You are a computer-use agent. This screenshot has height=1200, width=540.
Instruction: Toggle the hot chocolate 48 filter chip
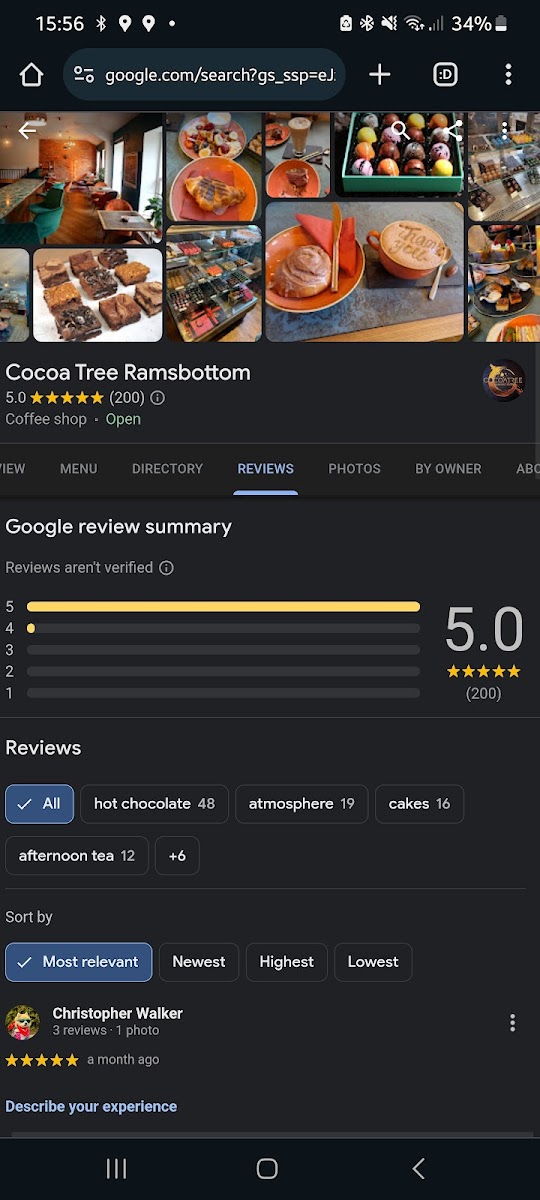(x=154, y=804)
